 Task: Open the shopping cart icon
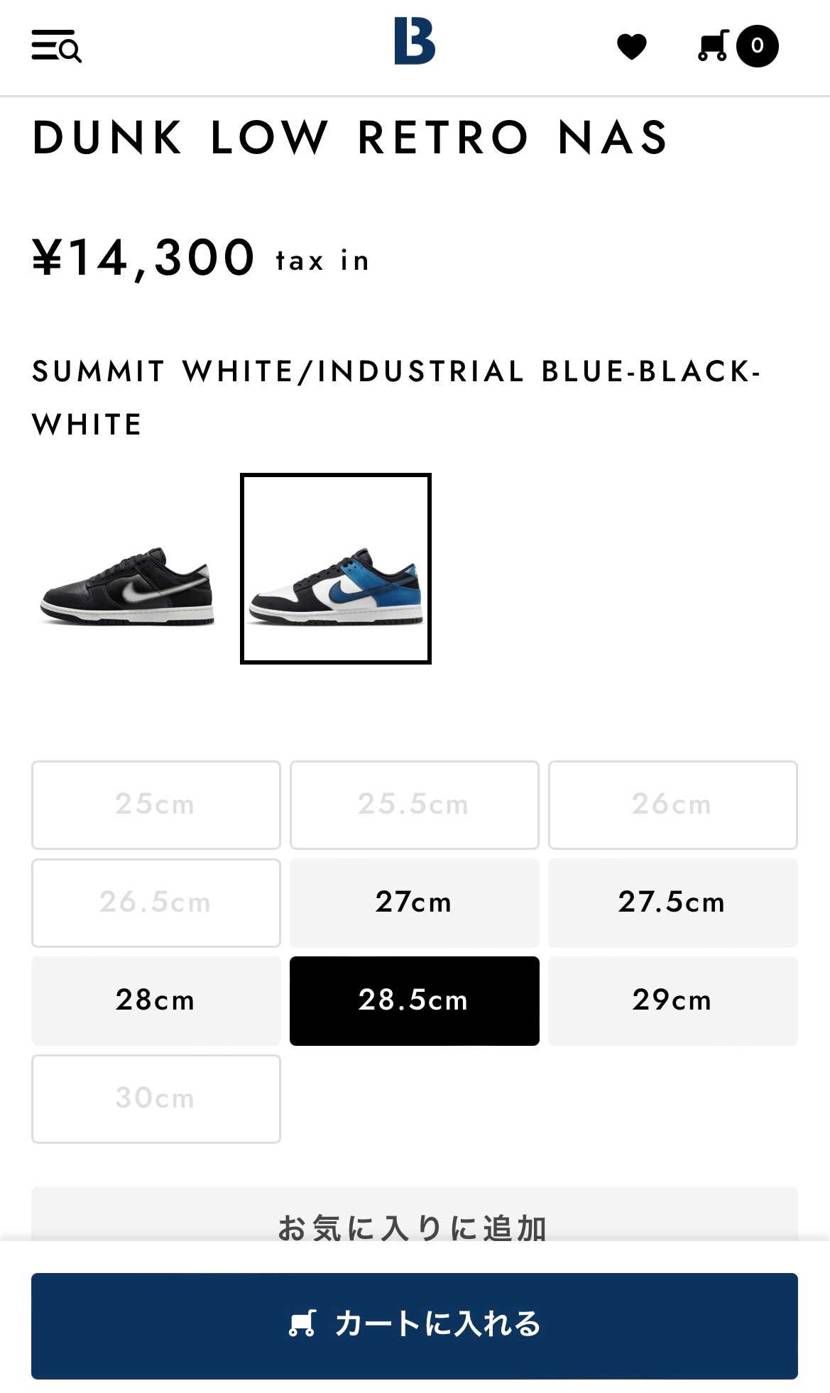click(713, 46)
